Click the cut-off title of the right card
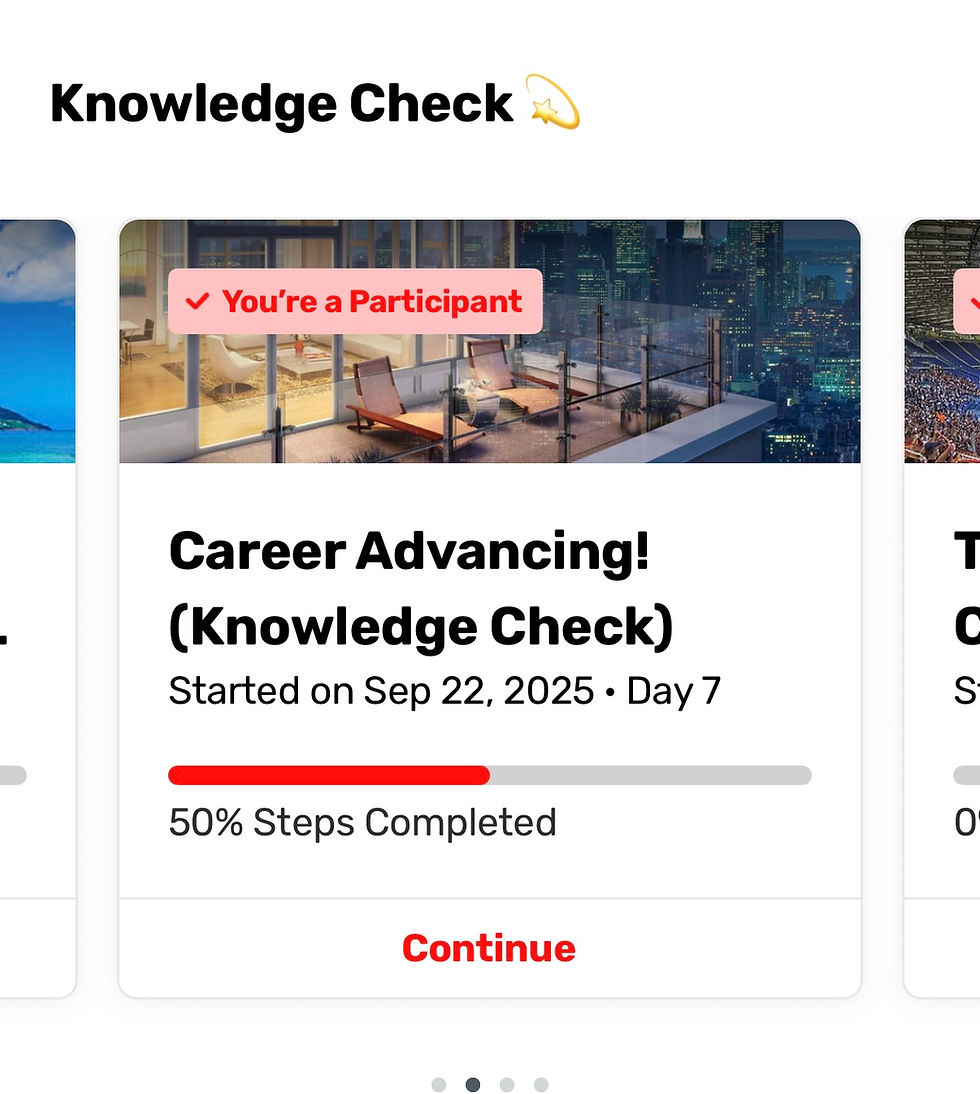Image resolution: width=980 pixels, height=1094 pixels. 966,589
